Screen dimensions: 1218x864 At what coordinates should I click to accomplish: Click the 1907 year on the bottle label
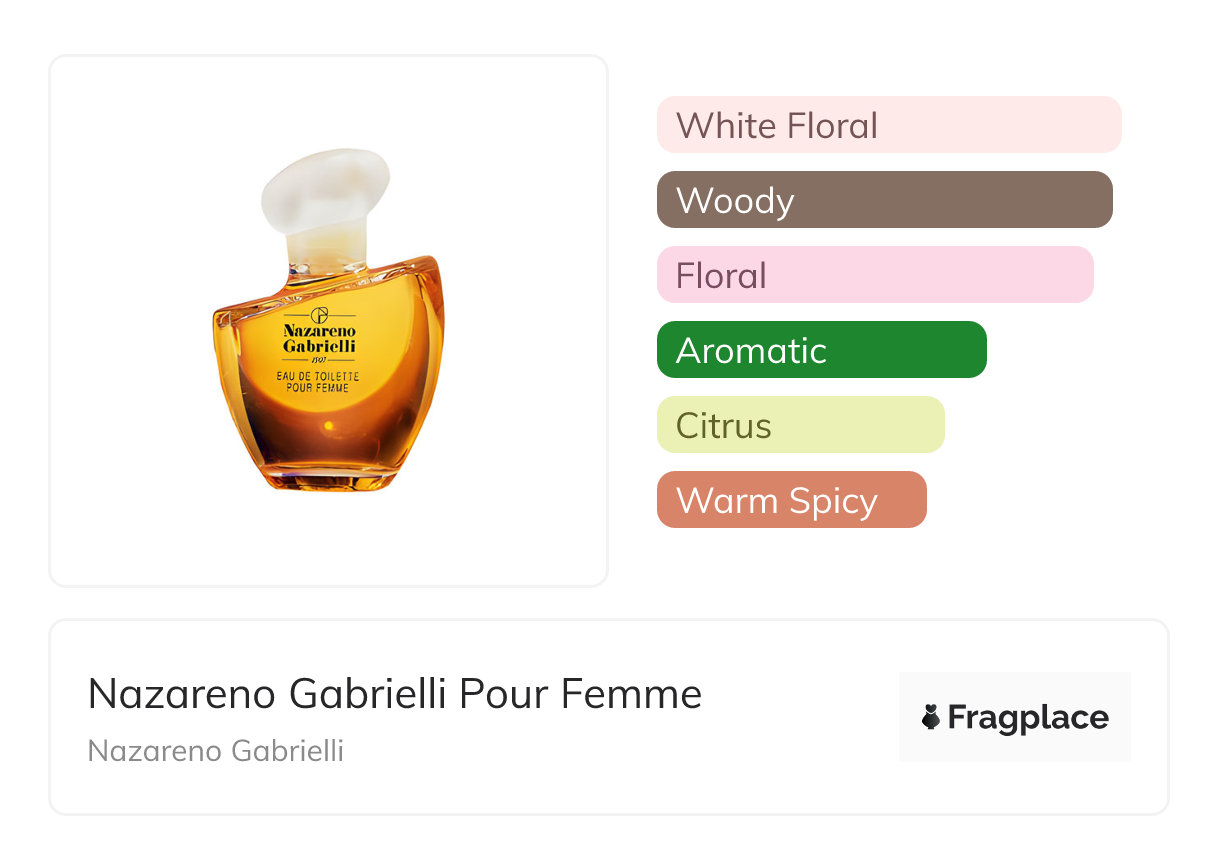319,358
